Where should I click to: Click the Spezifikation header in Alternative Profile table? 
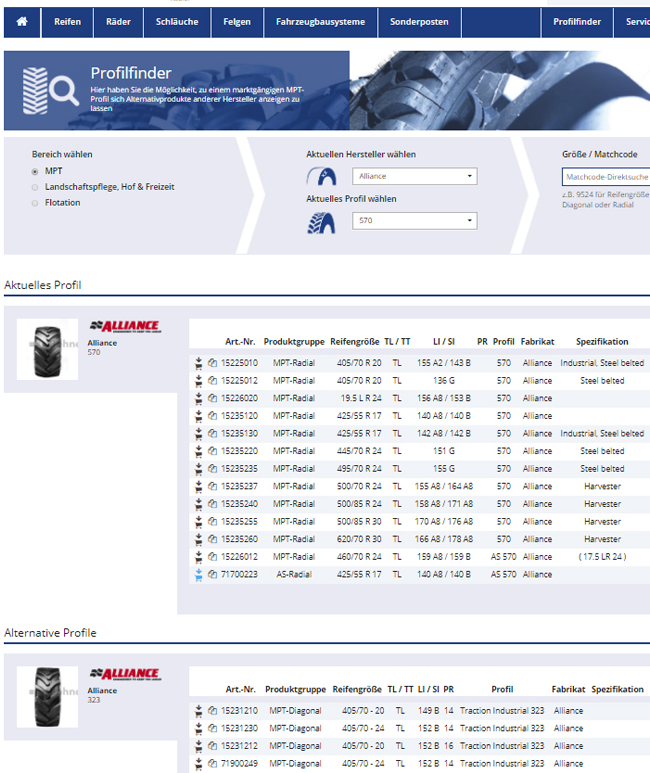point(617,690)
